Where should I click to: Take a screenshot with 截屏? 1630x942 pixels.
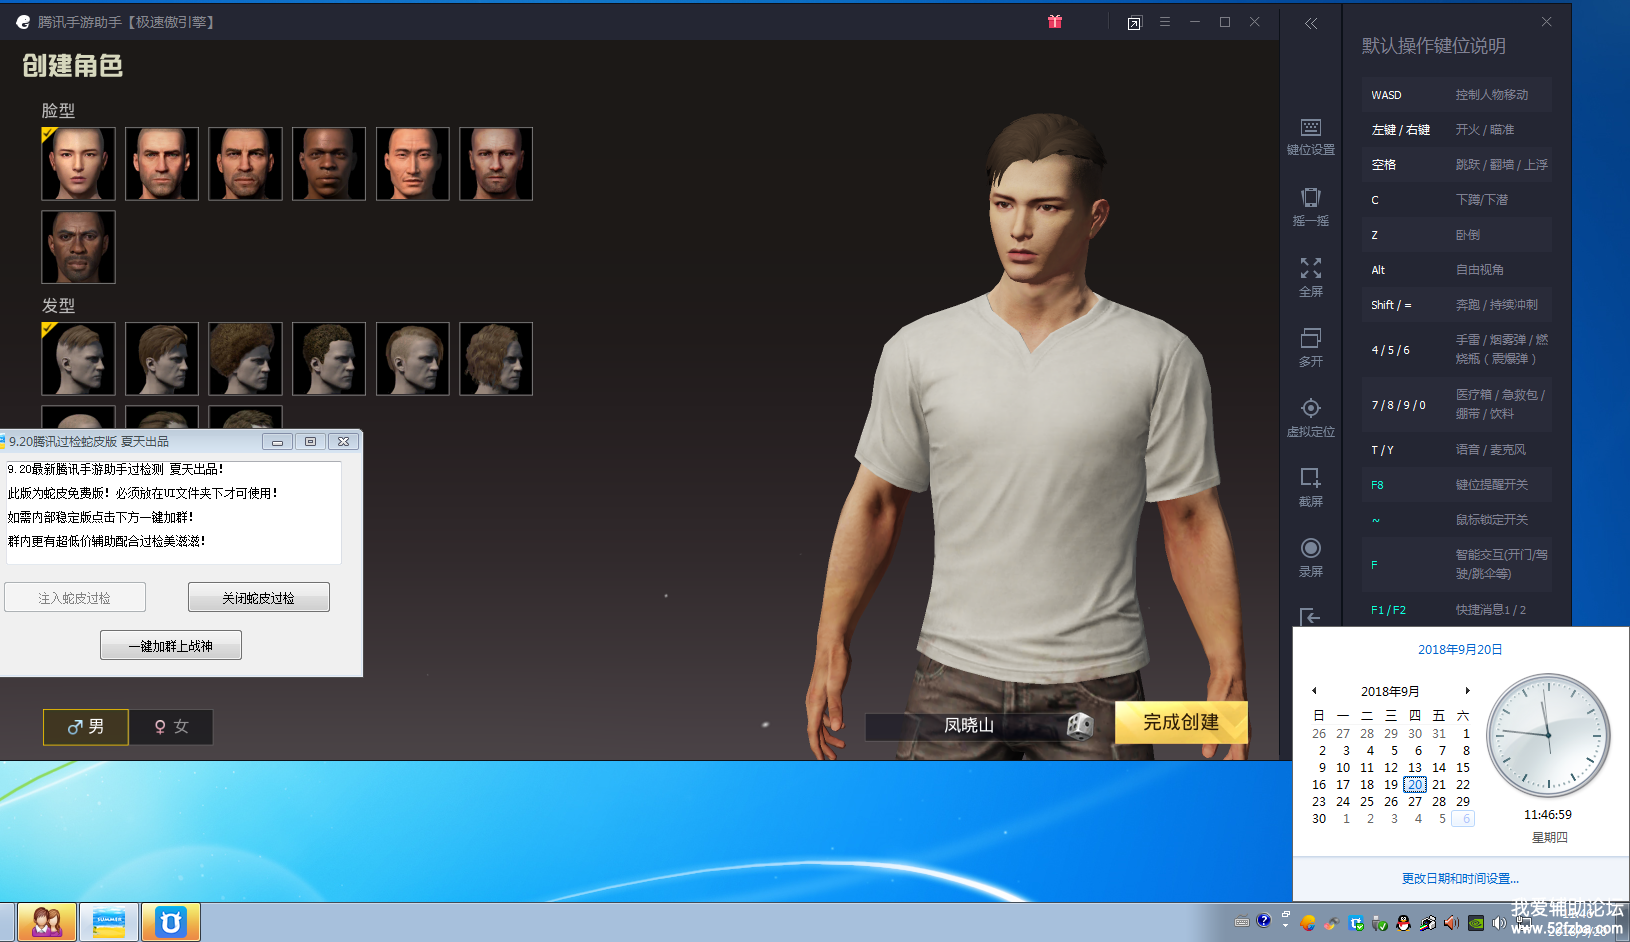point(1311,487)
